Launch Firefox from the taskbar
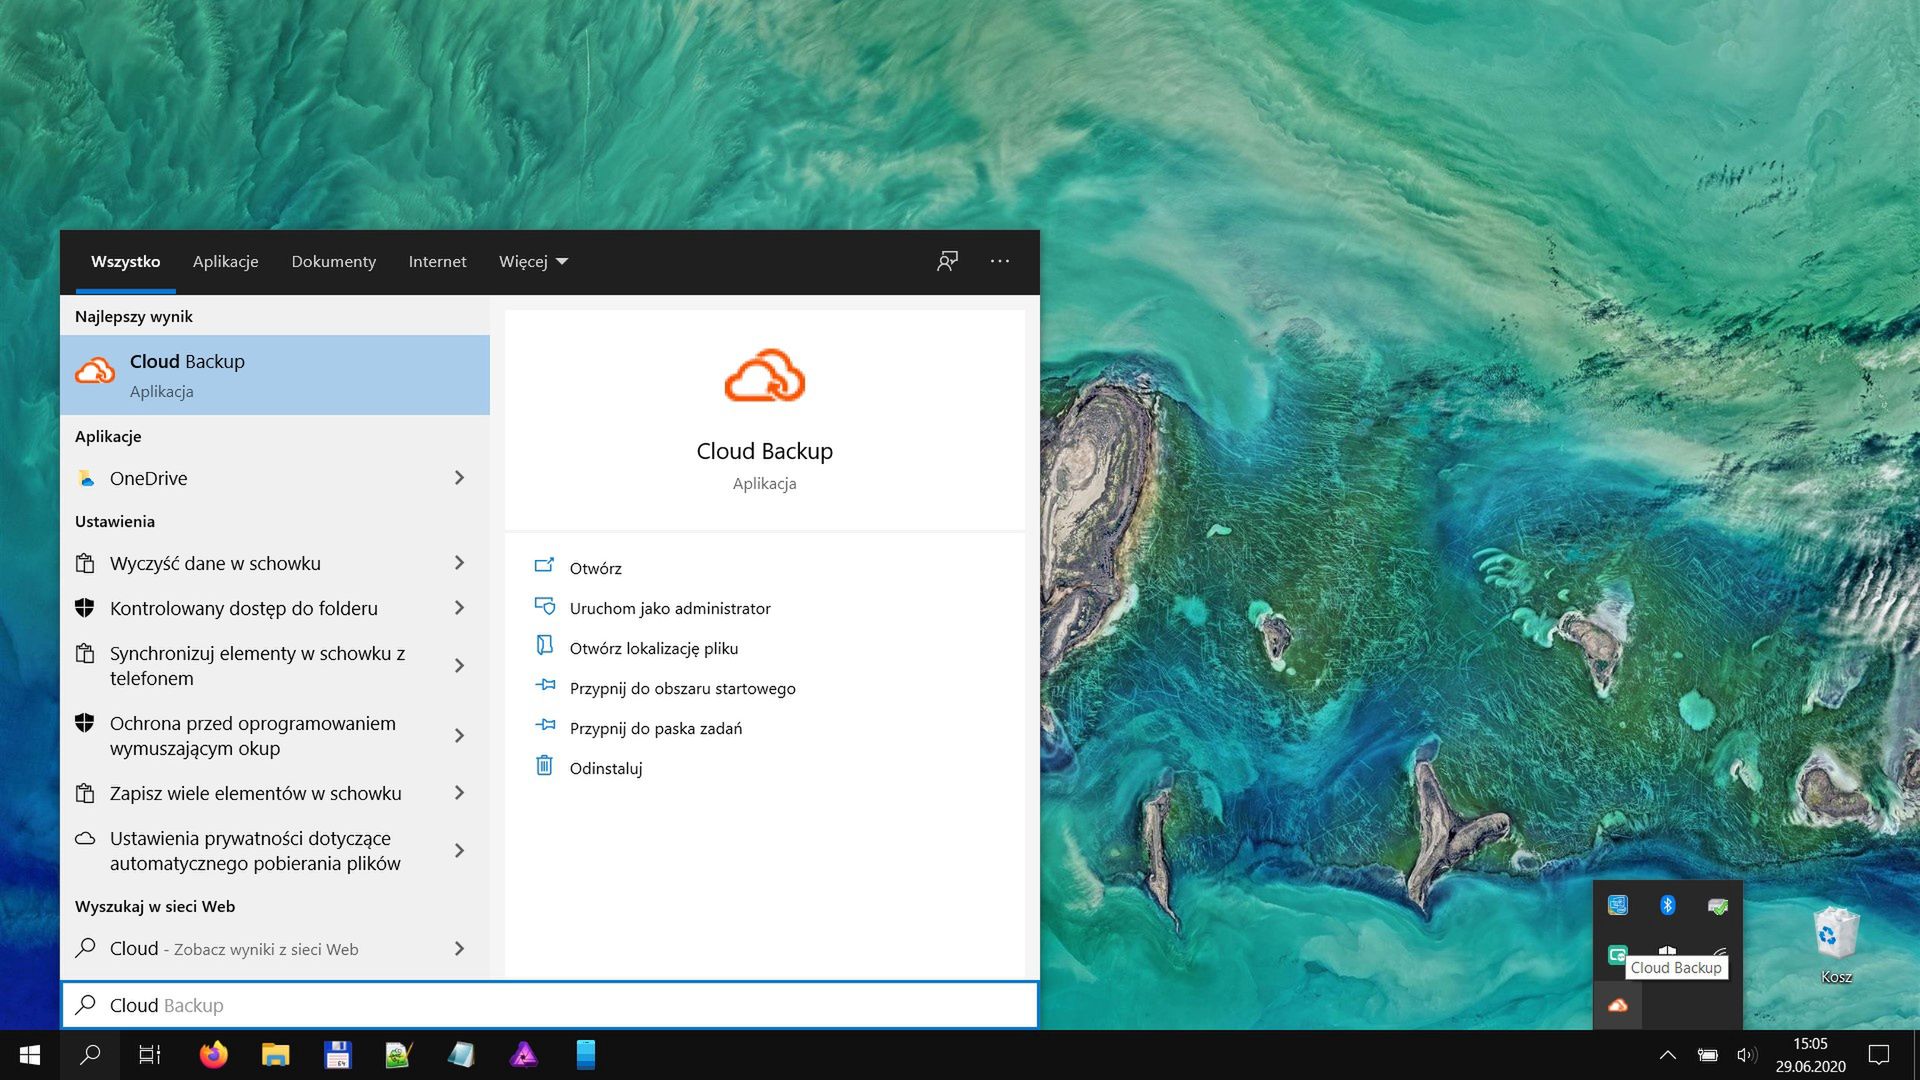Image resolution: width=1920 pixels, height=1080 pixels. [x=213, y=1055]
